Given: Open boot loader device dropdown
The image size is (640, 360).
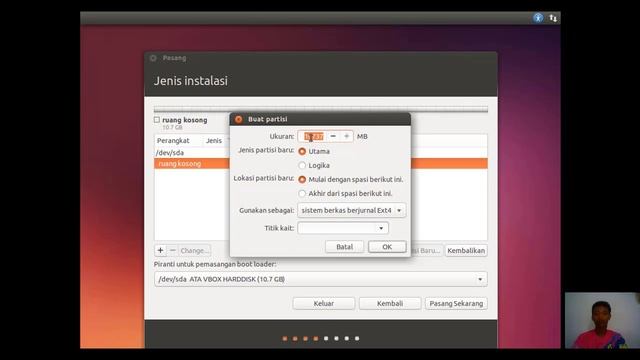Looking at the screenshot, I should pyautogui.click(x=321, y=279).
